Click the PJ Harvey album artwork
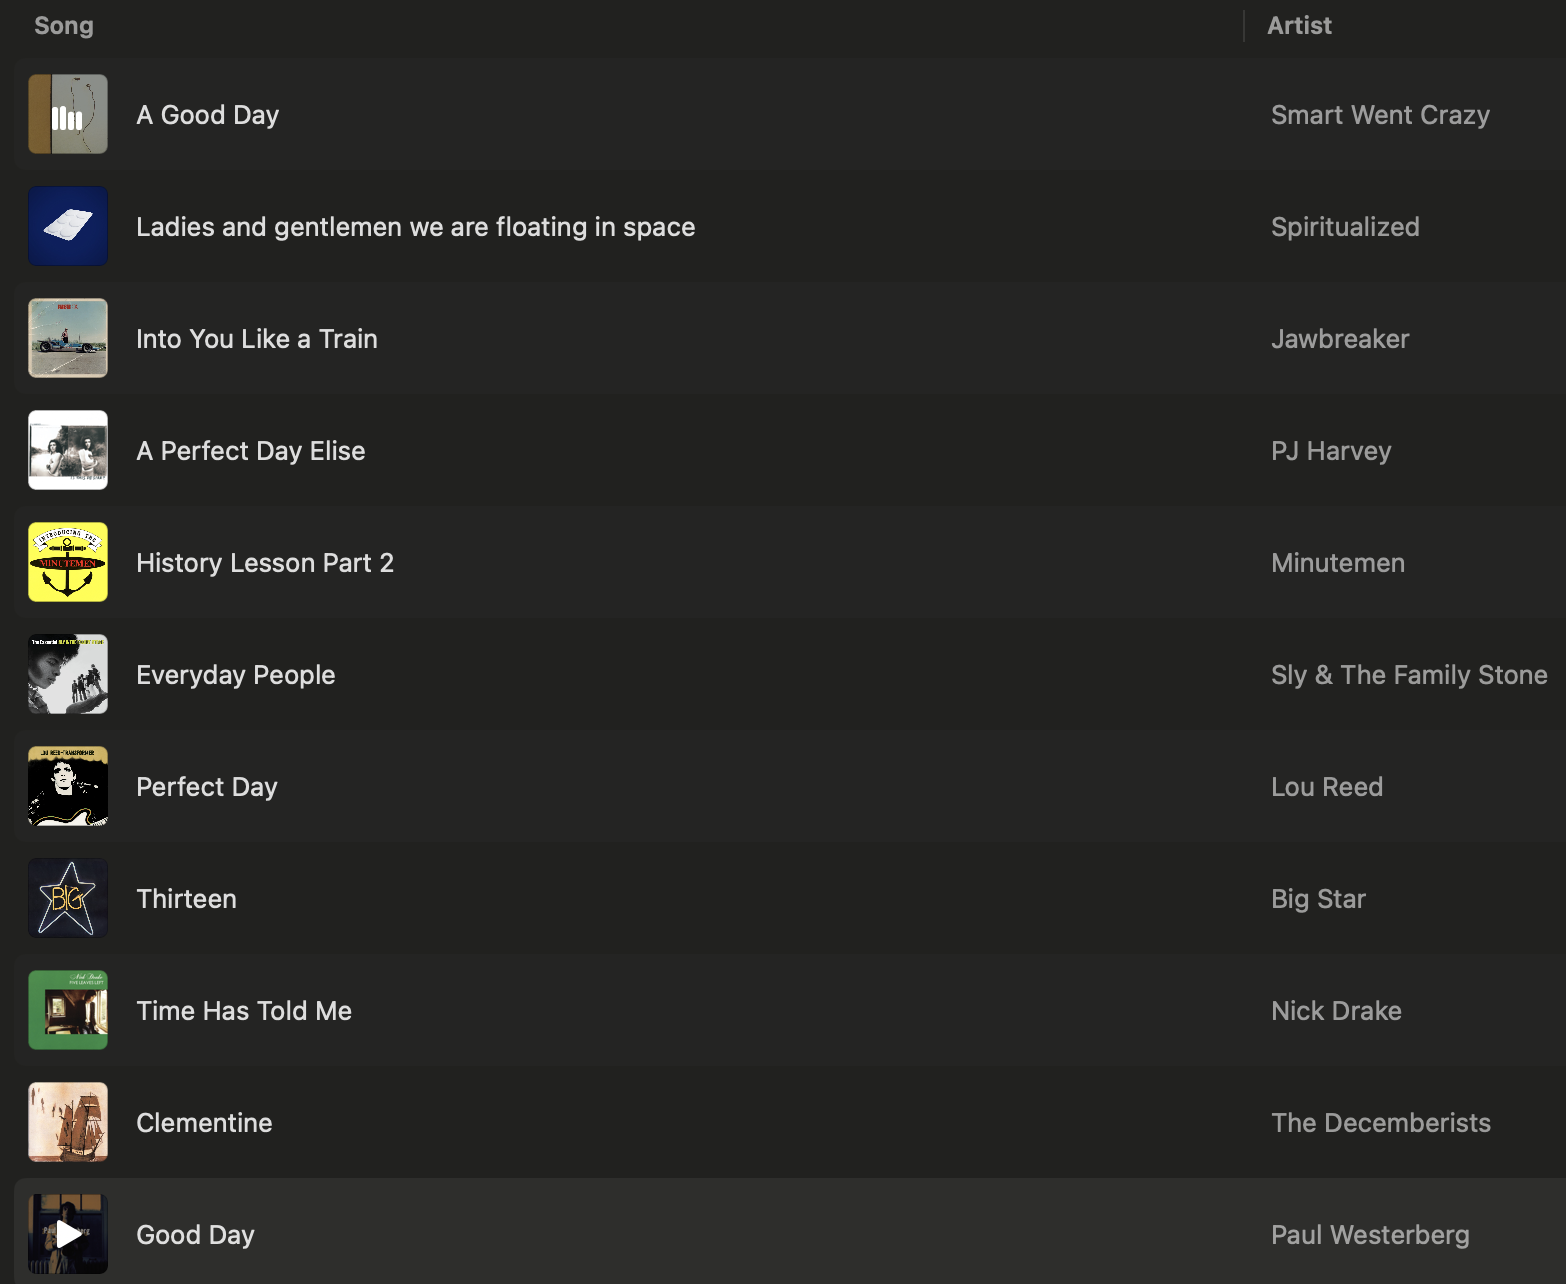Image resolution: width=1566 pixels, height=1284 pixels. (x=68, y=450)
